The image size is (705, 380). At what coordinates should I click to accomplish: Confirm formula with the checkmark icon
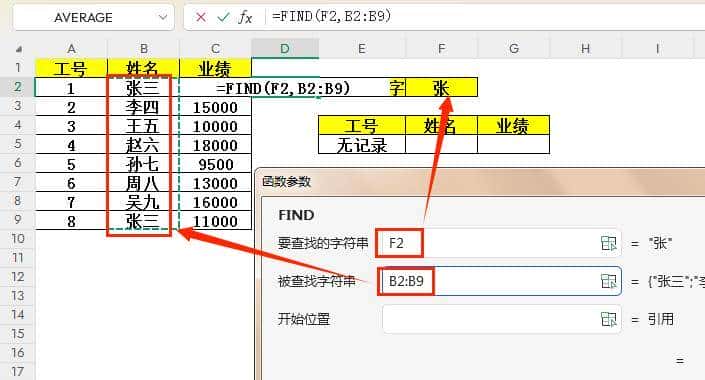click(223, 18)
